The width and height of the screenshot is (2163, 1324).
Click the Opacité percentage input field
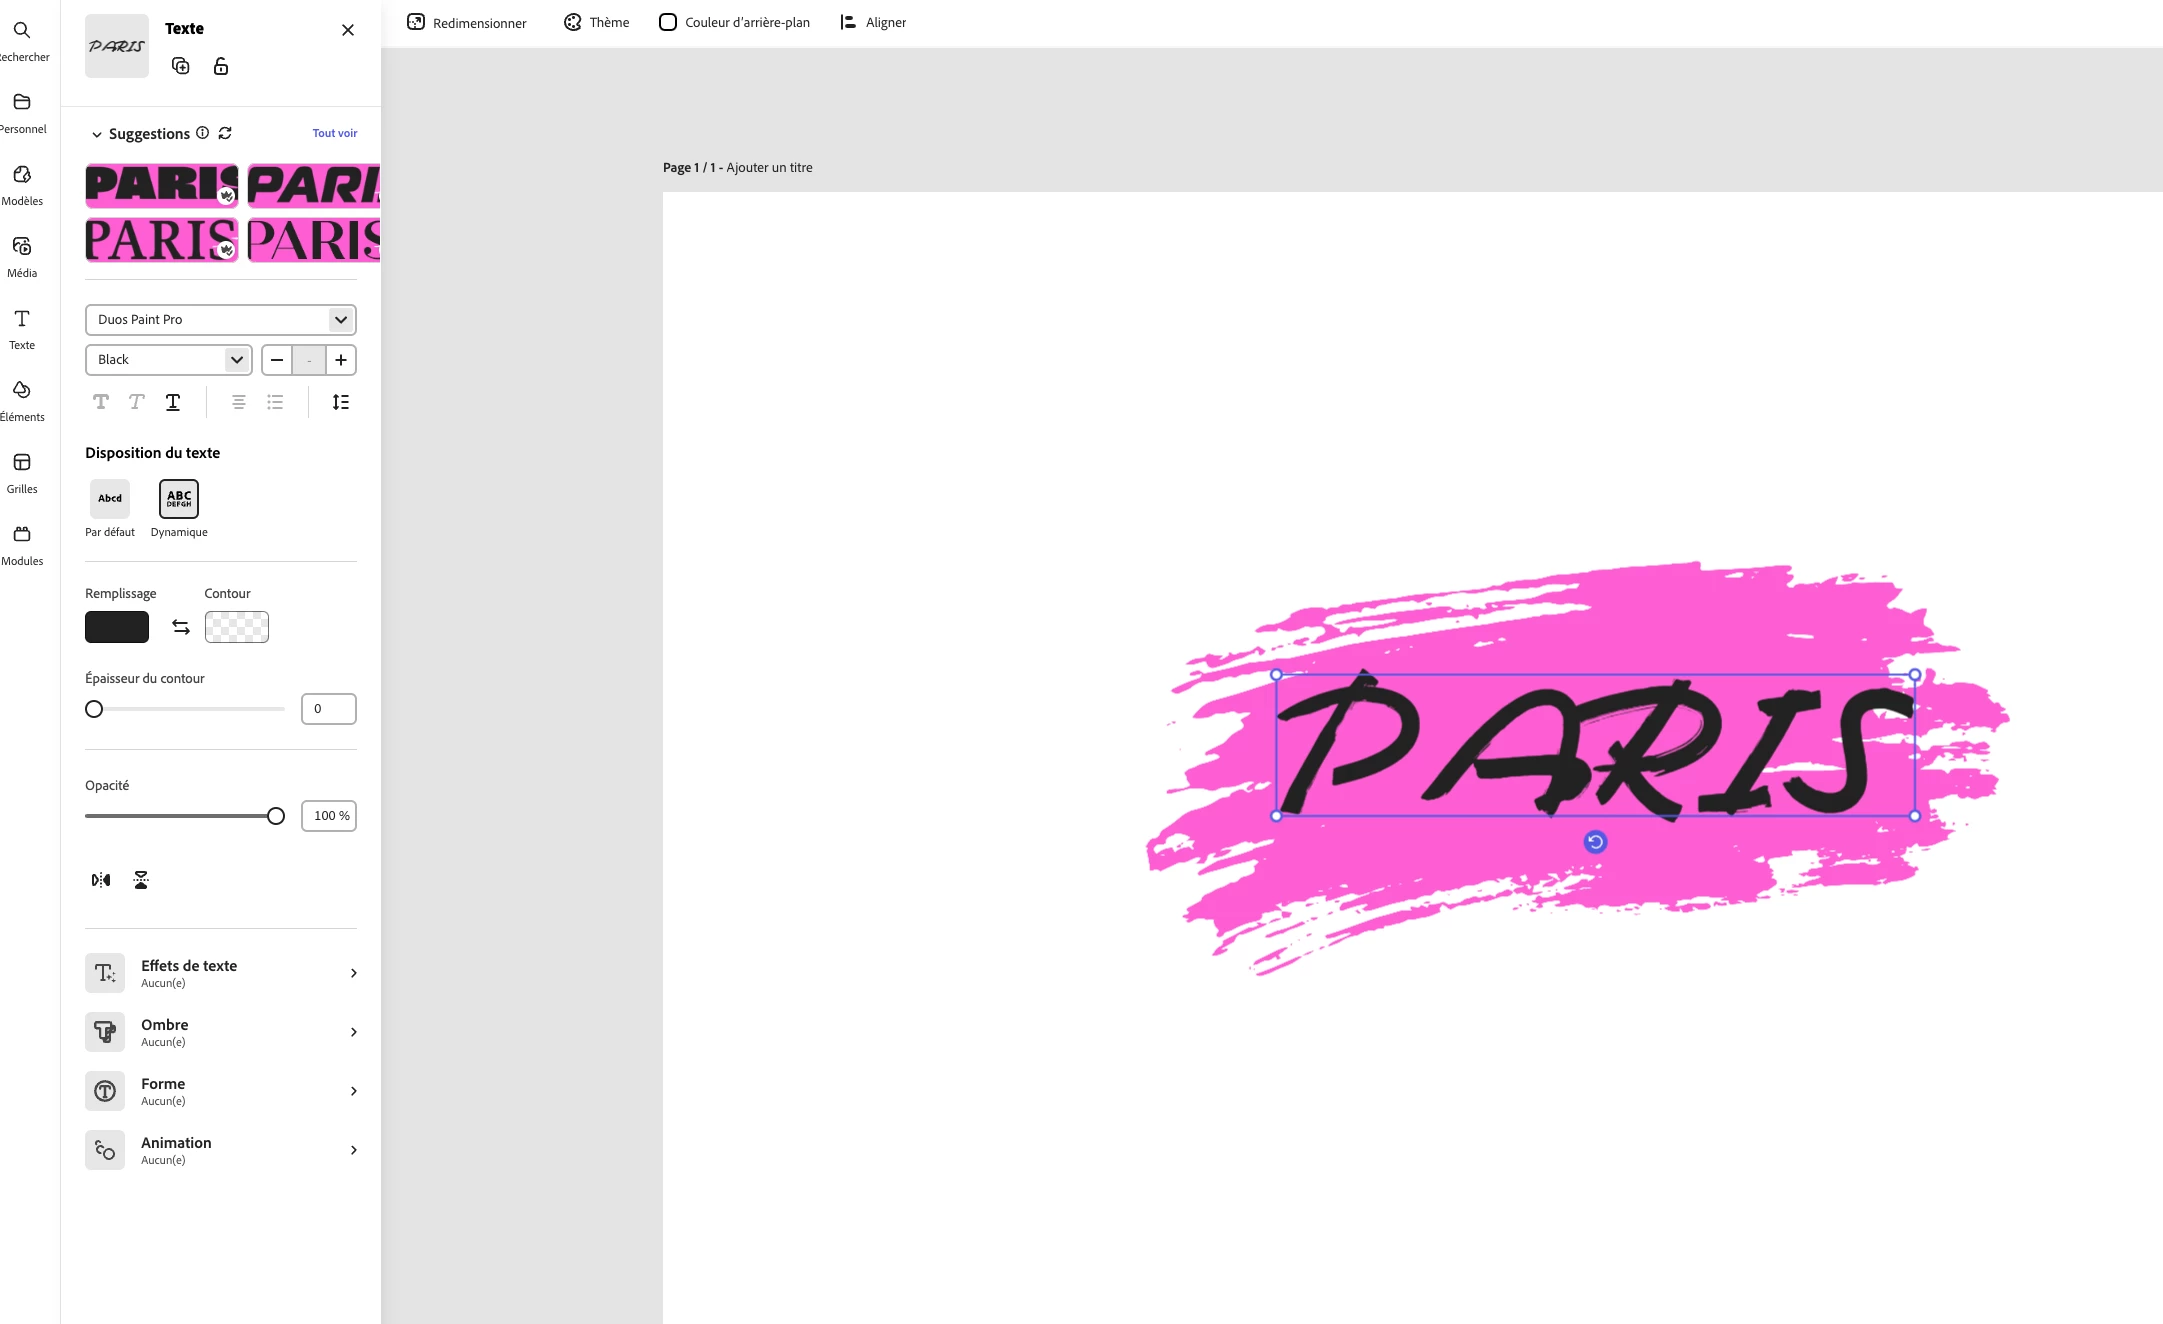329,816
